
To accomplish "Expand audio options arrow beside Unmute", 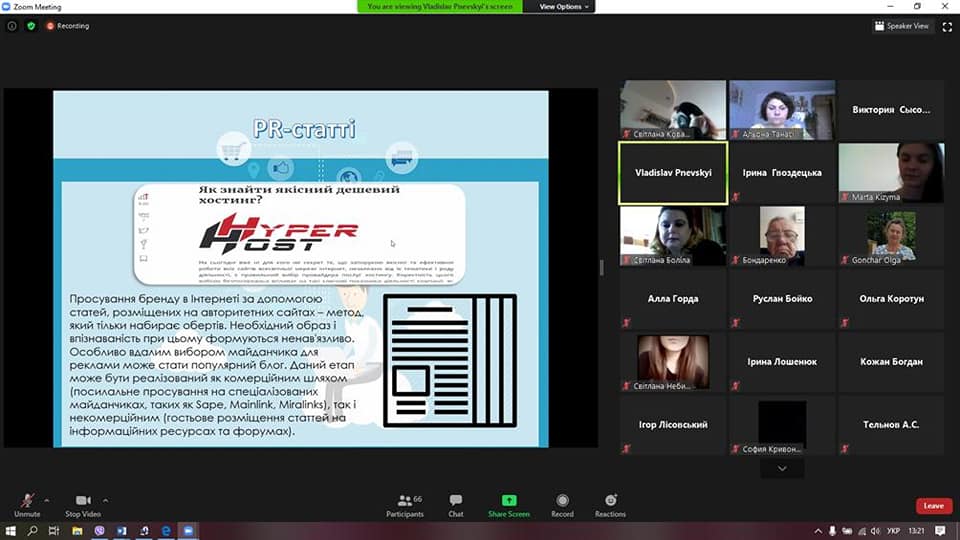I will tap(47, 500).
